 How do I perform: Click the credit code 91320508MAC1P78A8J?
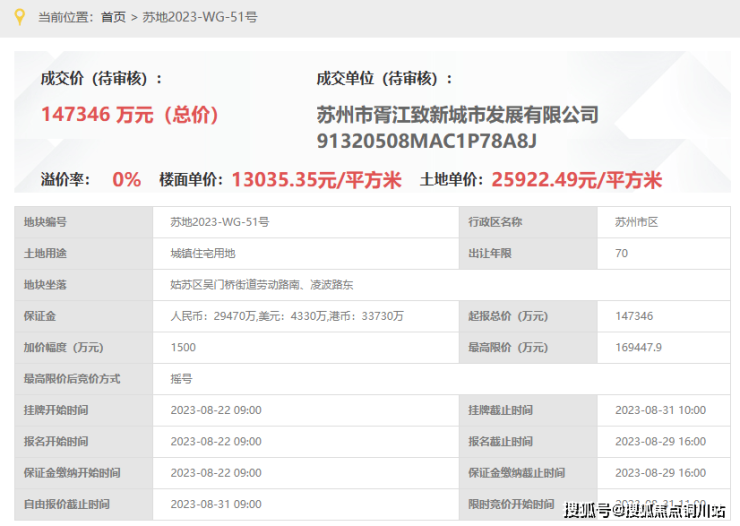[x=427, y=140]
